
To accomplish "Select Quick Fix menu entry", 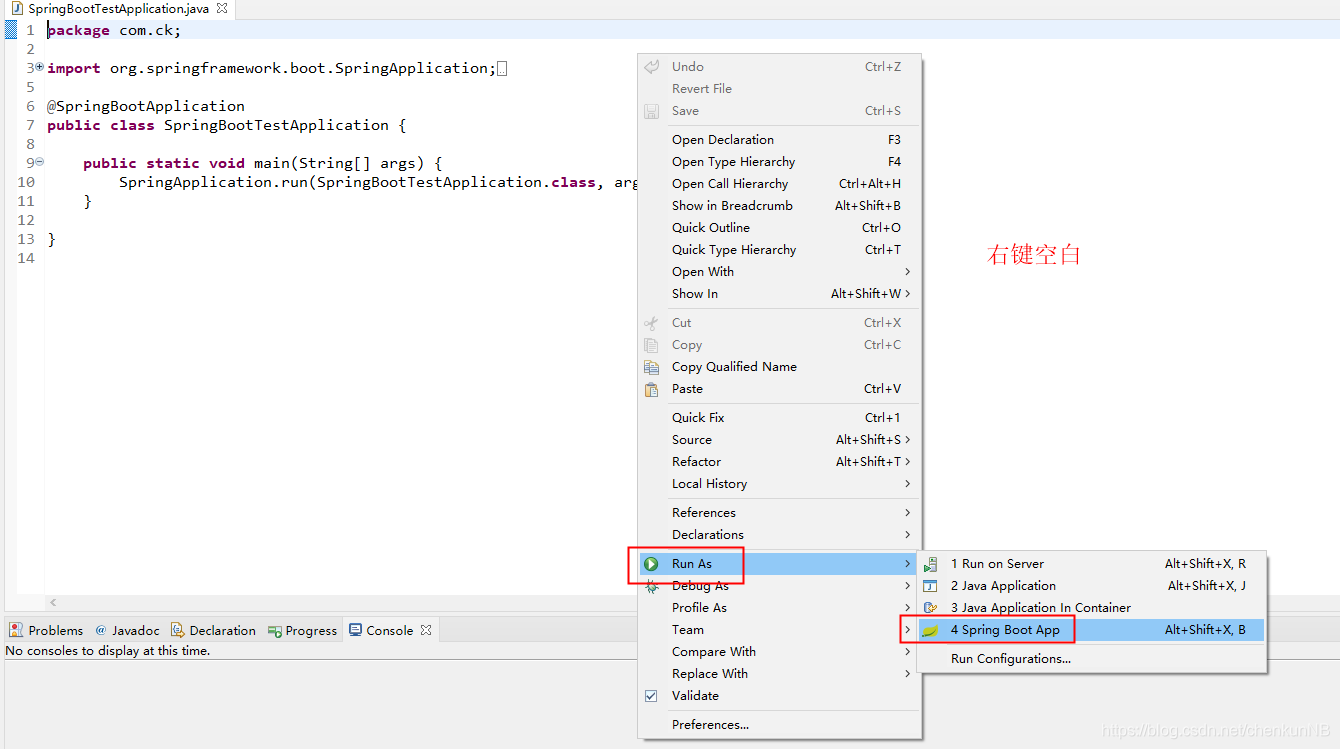I will pyautogui.click(x=780, y=418).
